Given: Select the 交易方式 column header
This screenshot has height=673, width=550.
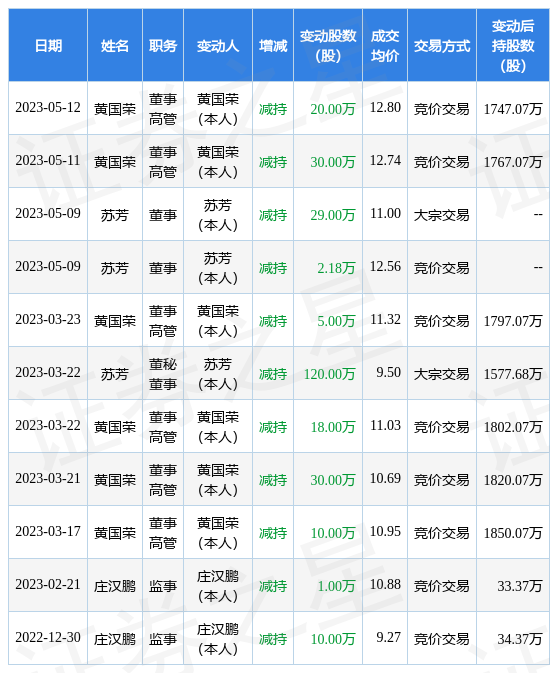Looking at the screenshot, I should 442,45.
